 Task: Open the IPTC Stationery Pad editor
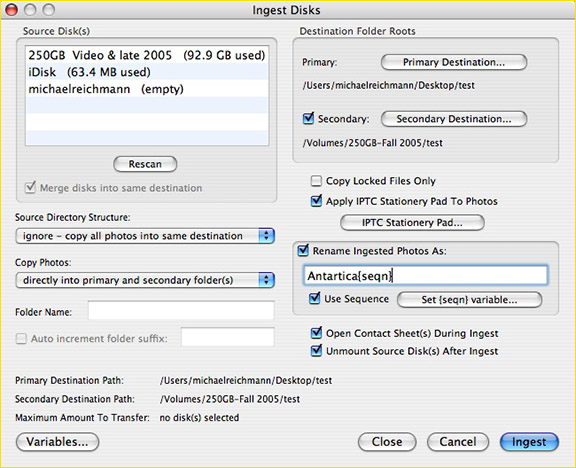(412, 223)
